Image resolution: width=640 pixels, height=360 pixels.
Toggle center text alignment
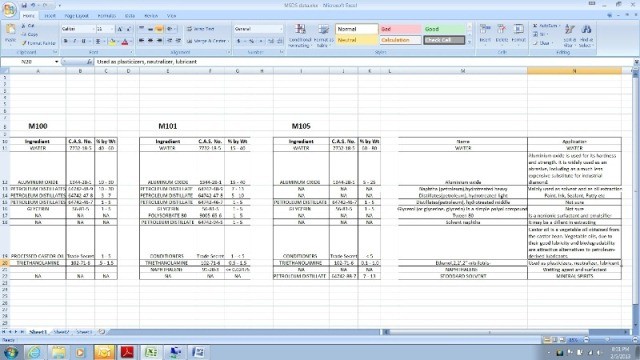tap(150, 41)
